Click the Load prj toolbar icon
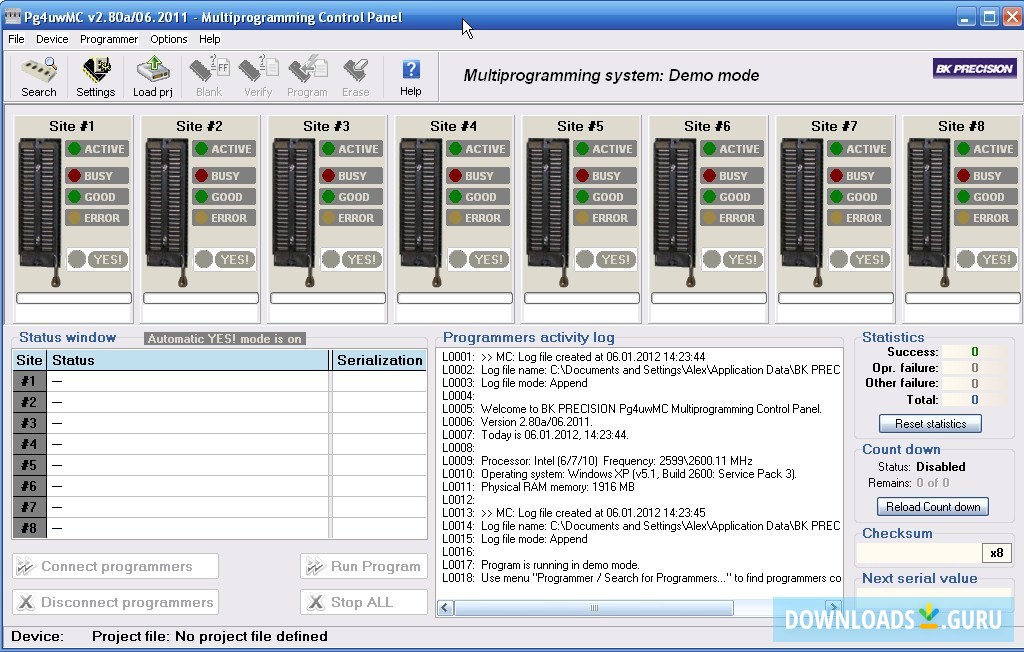The image size is (1024, 652). click(x=153, y=76)
